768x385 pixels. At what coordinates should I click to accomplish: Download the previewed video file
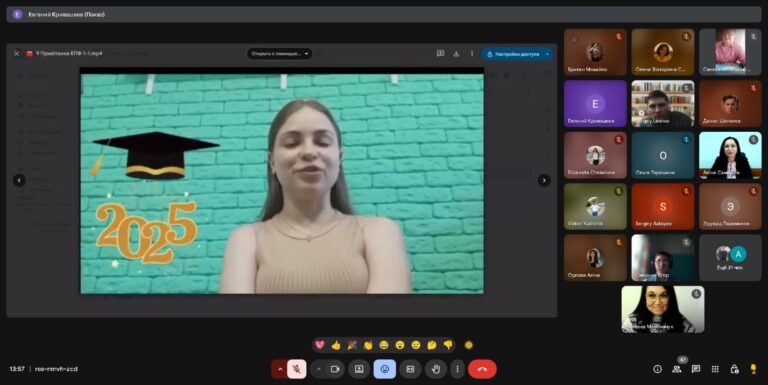coord(456,53)
